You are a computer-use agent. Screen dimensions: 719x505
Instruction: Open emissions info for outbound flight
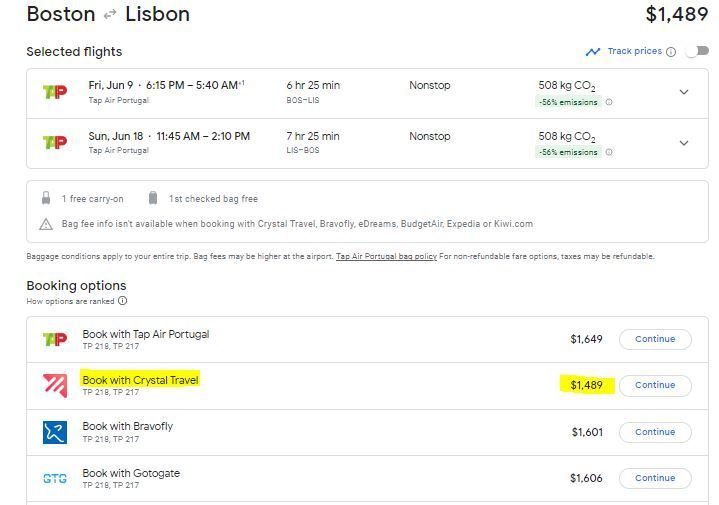(609, 102)
